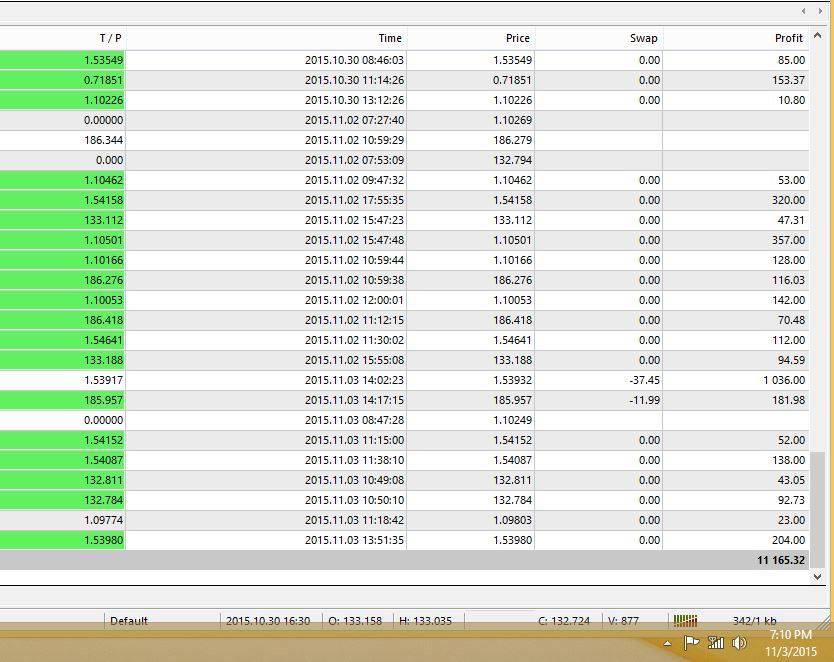Image resolution: width=834 pixels, height=662 pixels.
Task: Select the time cell 2015.11.02 11:30:02
Action: (x=354, y=340)
